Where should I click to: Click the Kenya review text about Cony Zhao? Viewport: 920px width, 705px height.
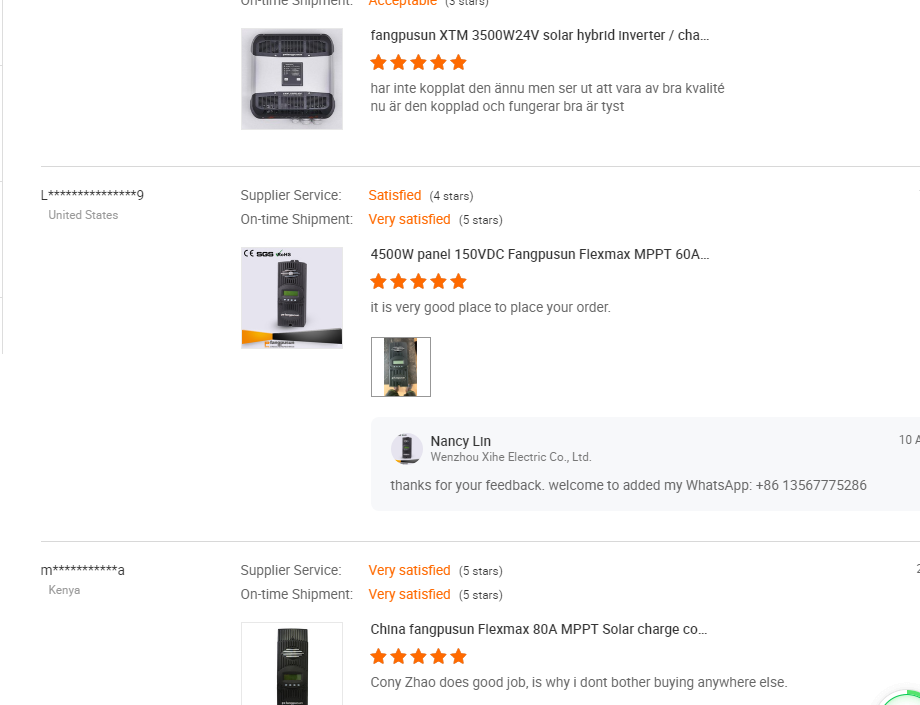click(x=578, y=682)
